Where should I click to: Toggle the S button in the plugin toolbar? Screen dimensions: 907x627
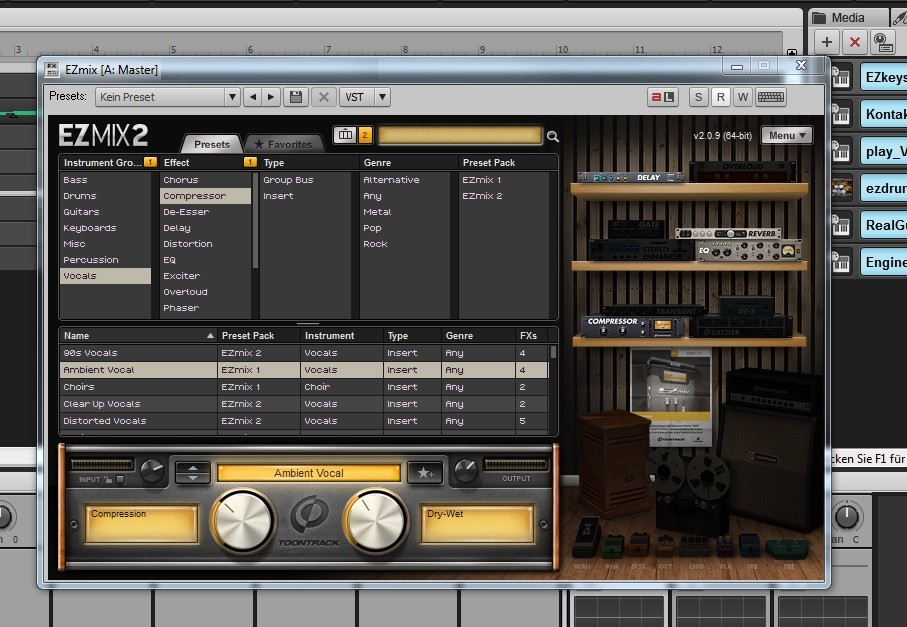[x=698, y=97]
